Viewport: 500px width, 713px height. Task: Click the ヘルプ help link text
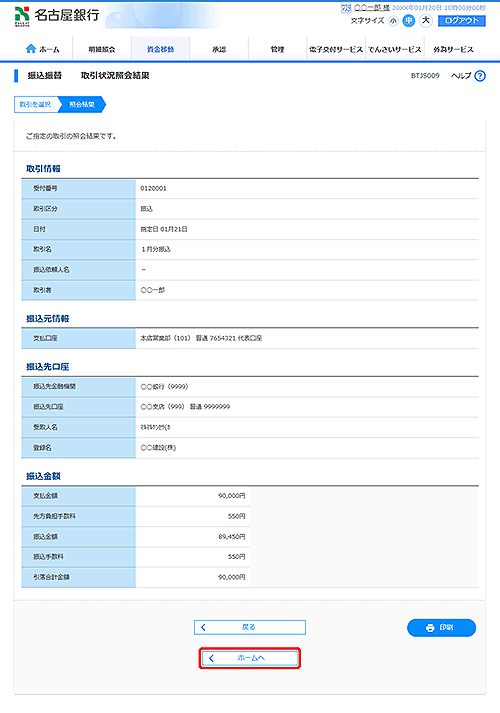(x=461, y=76)
